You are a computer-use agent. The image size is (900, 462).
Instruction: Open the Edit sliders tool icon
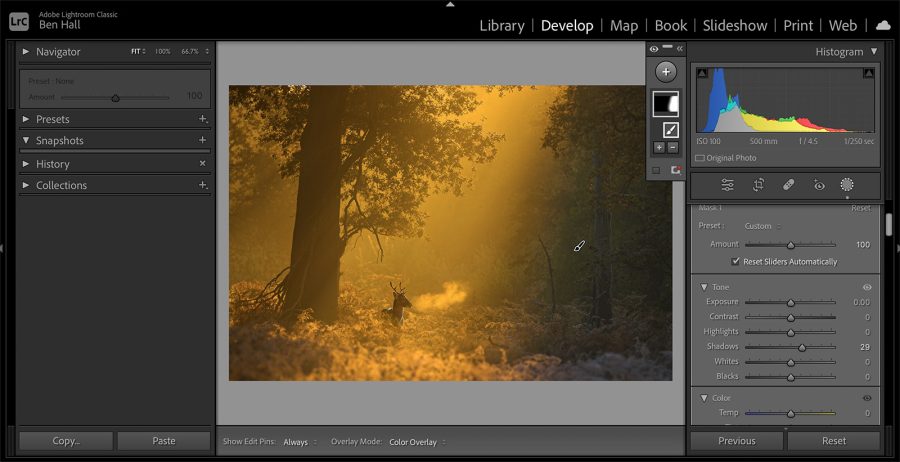[x=727, y=185]
